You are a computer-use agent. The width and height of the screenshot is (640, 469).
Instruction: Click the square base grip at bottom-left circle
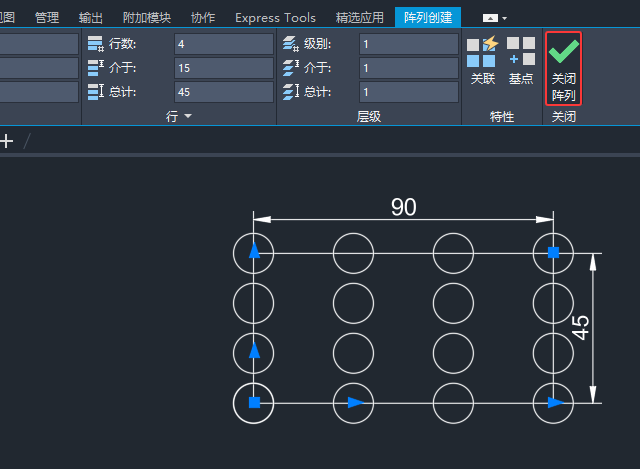pos(254,403)
